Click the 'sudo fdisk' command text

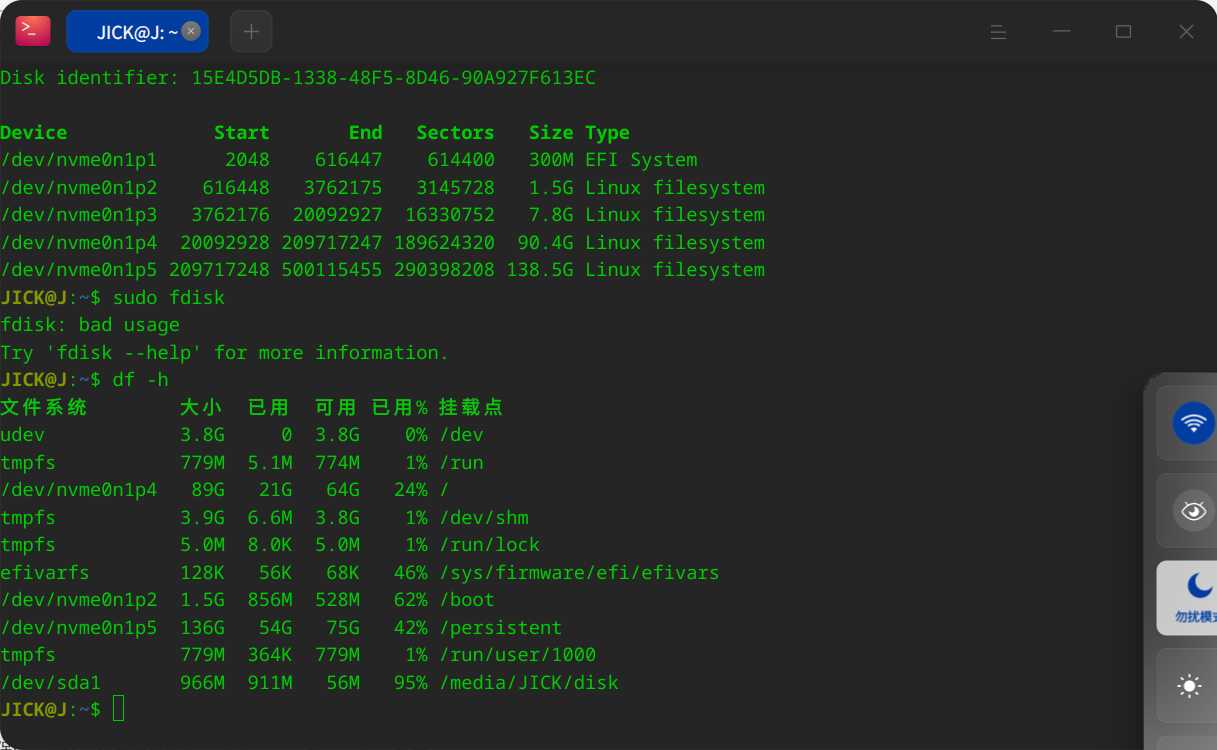point(169,297)
